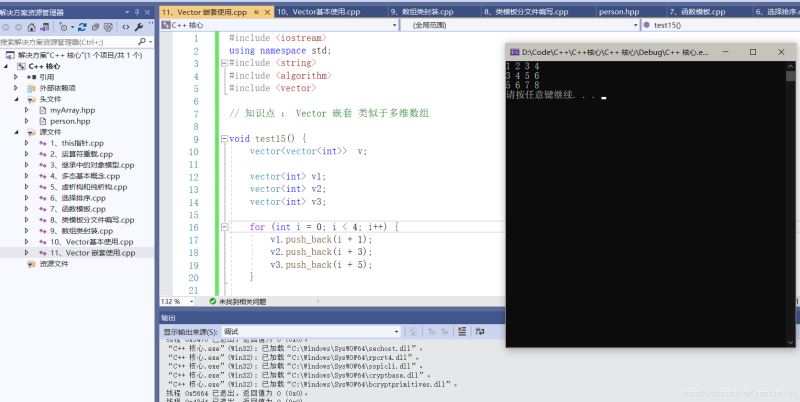
Task: Select the solution node 解决方案"C++ 核心"
Action: [x=80, y=55]
